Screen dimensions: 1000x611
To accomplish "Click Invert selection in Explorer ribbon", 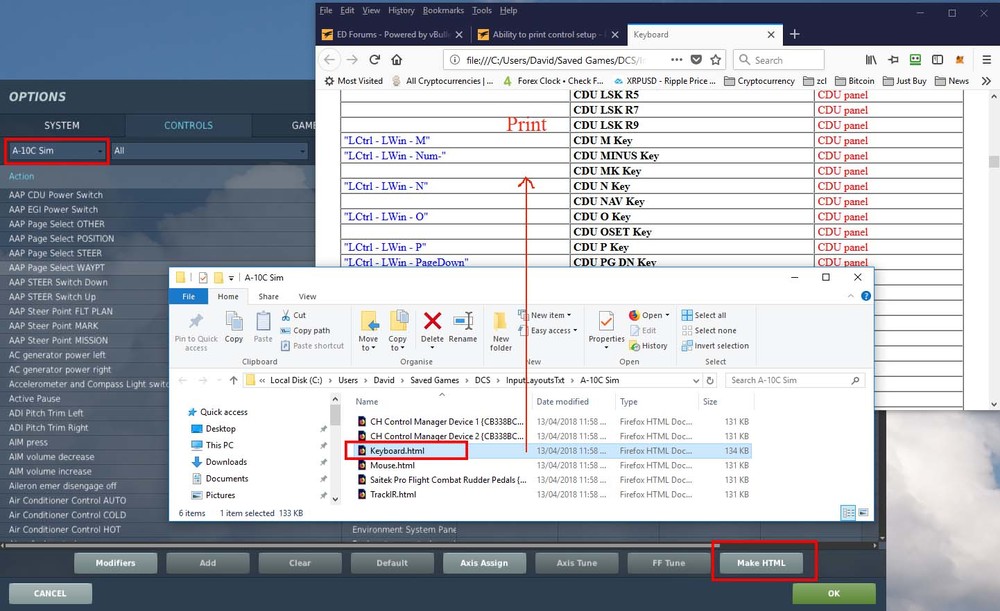I will [715, 346].
